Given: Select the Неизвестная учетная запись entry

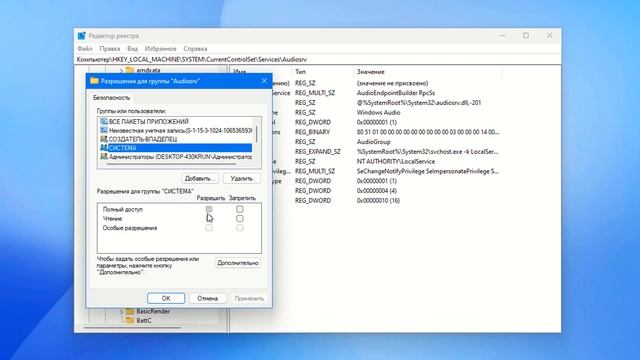Looking at the screenshot, I should (180, 130).
